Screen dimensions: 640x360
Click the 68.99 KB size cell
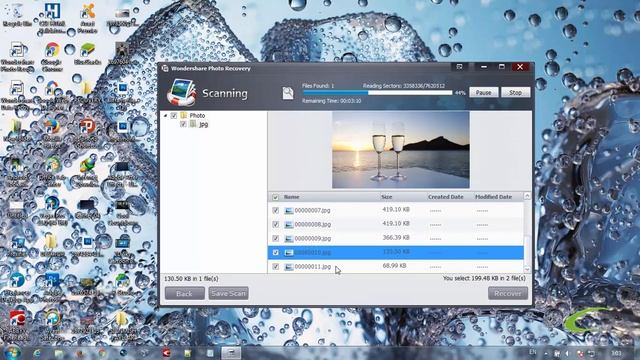394,266
